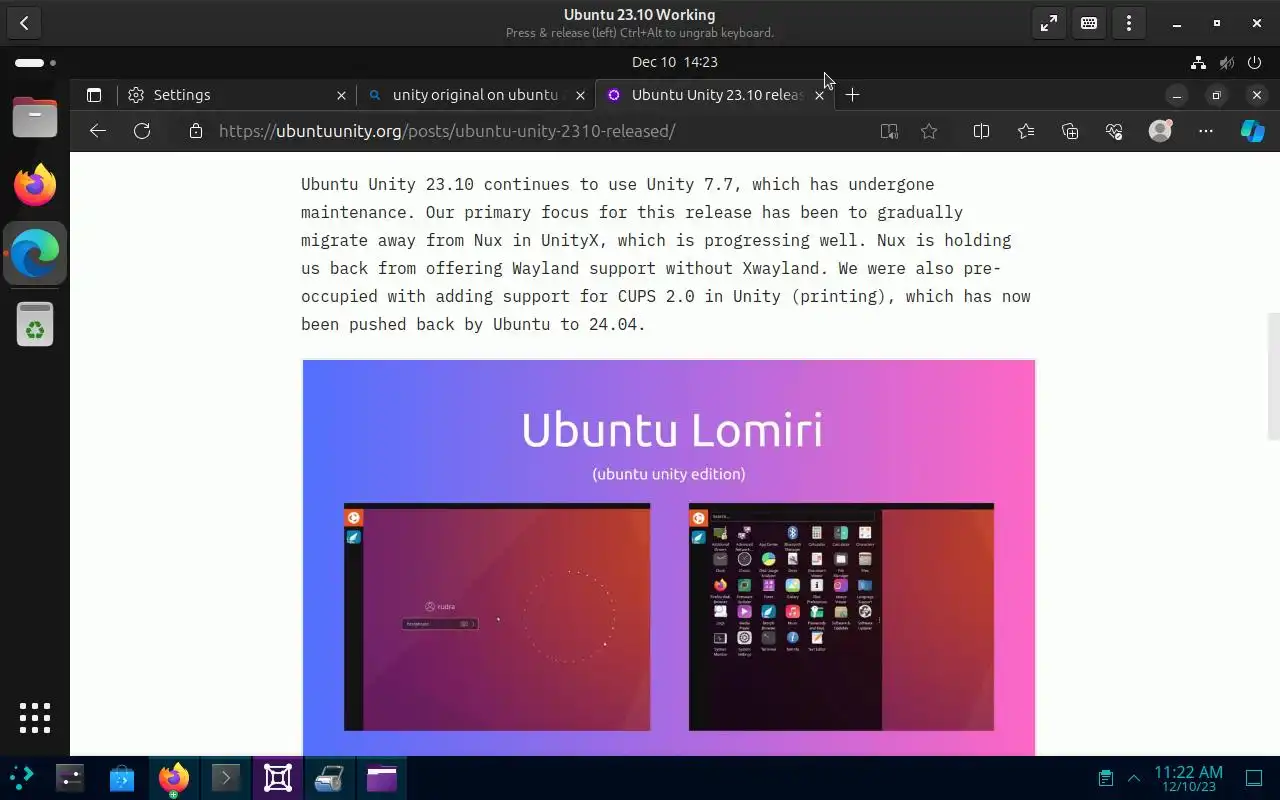
Task: Click the network status icon in top bar
Action: [1198, 62]
